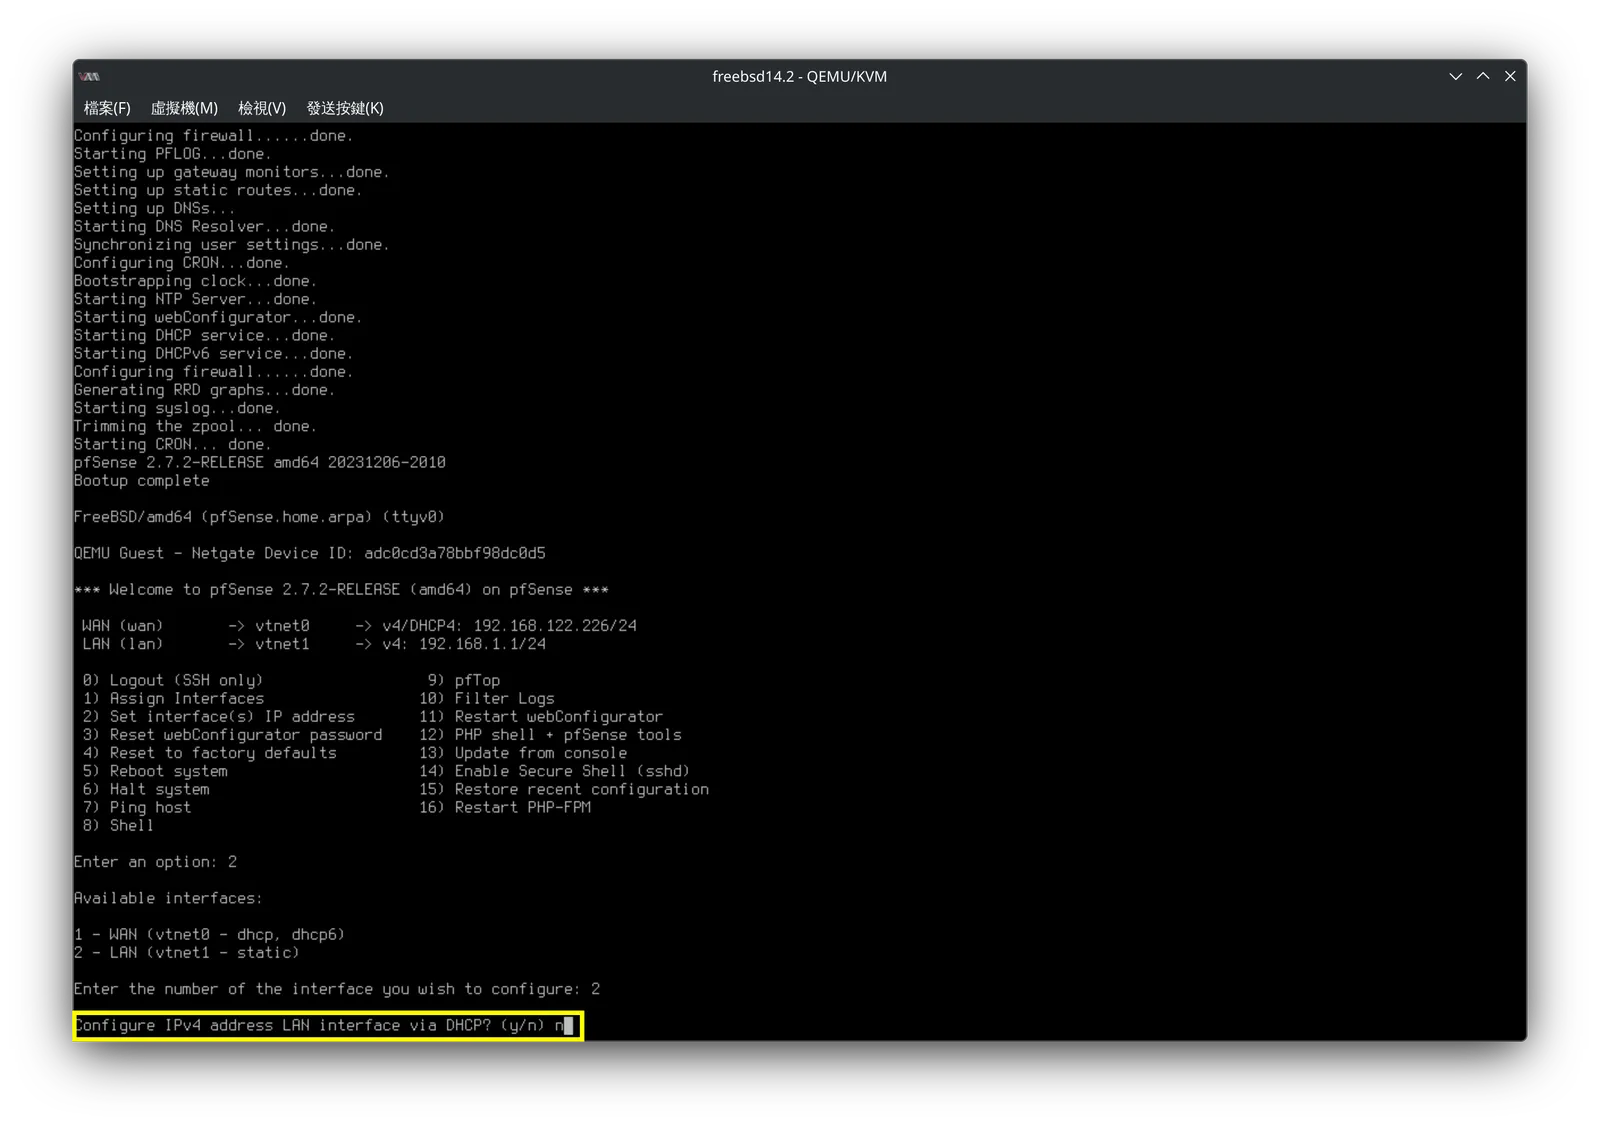Click 'Starting DNS Resolver...done.' line

(204, 226)
